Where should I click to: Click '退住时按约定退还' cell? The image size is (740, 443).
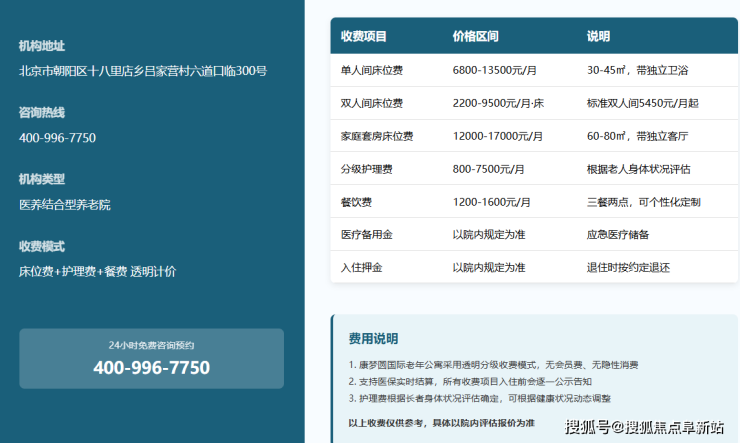(x=628, y=267)
